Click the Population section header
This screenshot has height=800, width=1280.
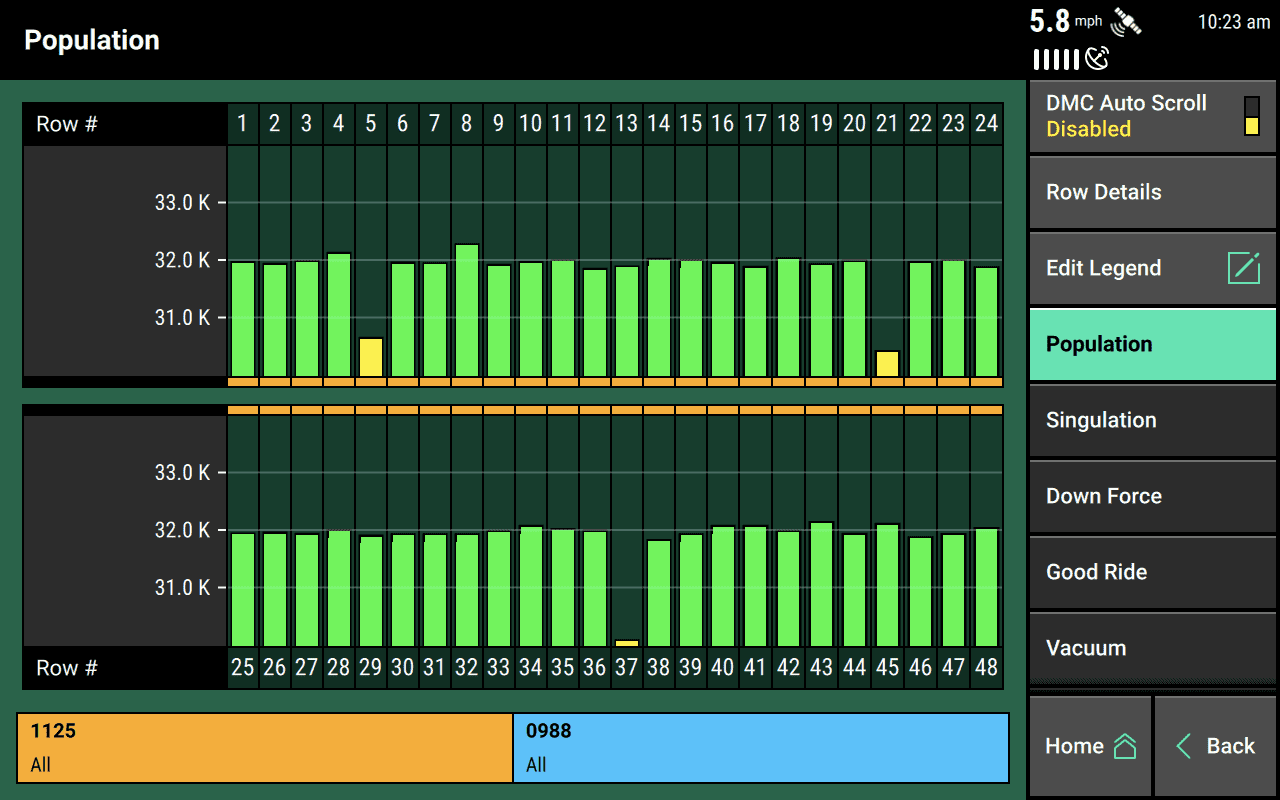pos(92,40)
